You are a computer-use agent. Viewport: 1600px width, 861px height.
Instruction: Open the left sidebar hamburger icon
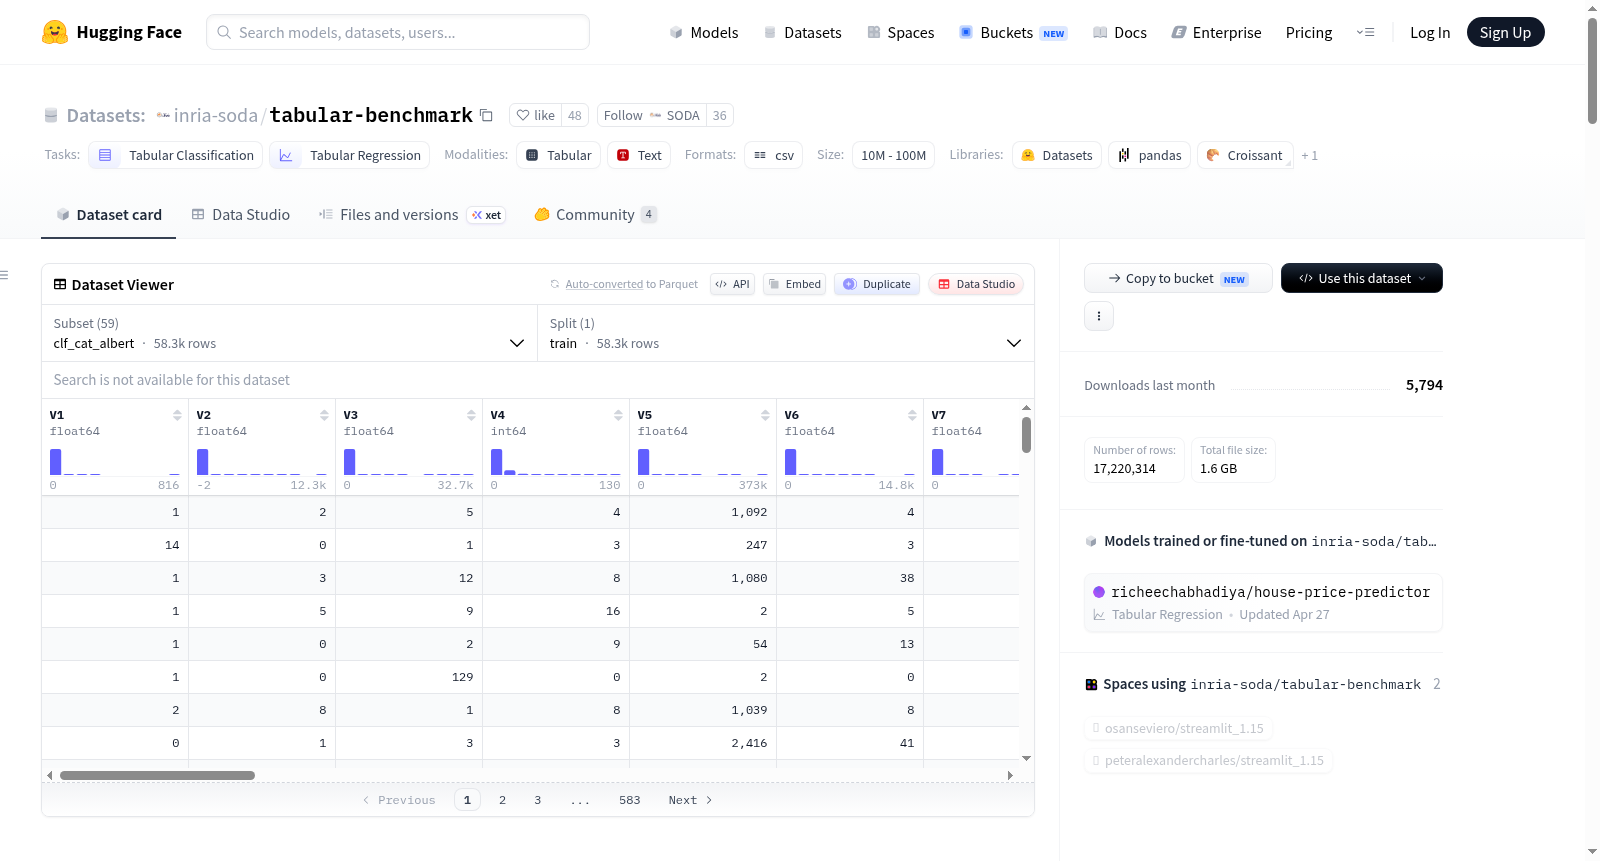pyautogui.click(x=5, y=275)
